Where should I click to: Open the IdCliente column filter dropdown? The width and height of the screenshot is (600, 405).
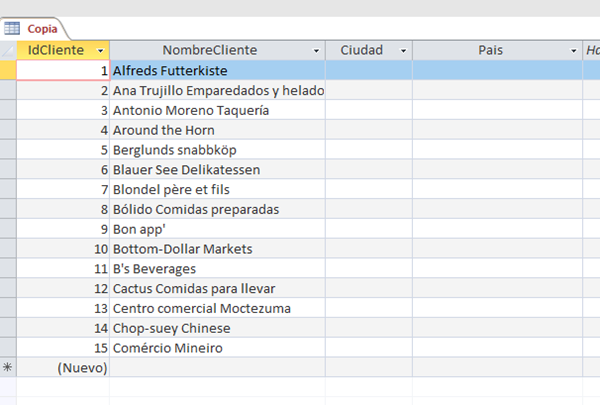(100, 50)
